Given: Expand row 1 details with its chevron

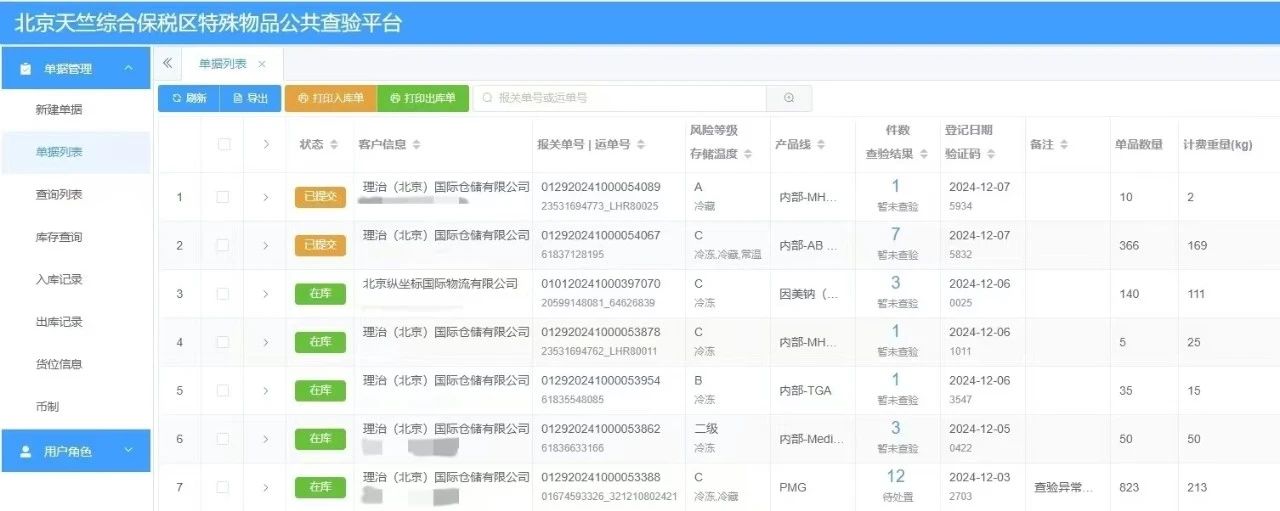Looking at the screenshot, I should (x=266, y=197).
